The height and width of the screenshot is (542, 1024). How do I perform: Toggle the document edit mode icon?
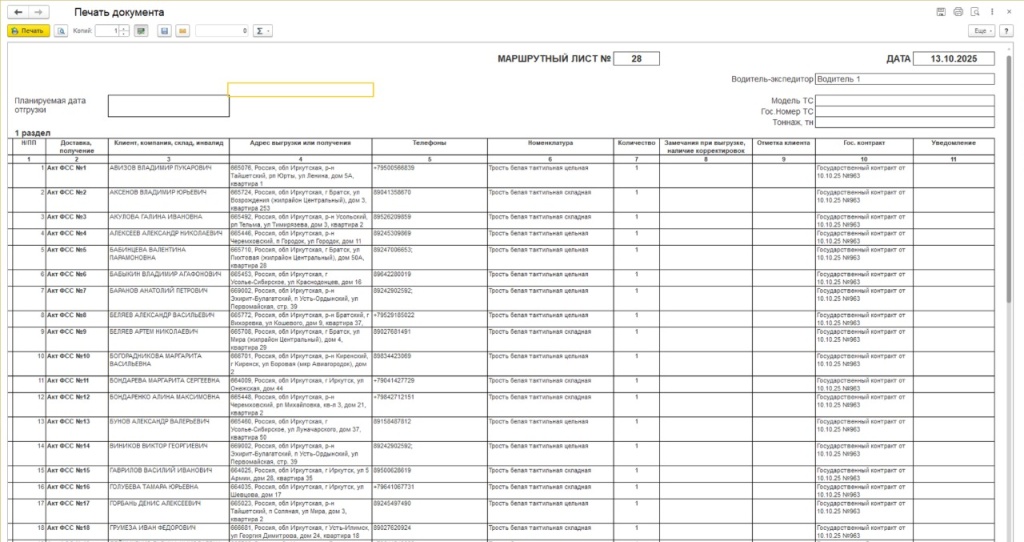click(141, 31)
